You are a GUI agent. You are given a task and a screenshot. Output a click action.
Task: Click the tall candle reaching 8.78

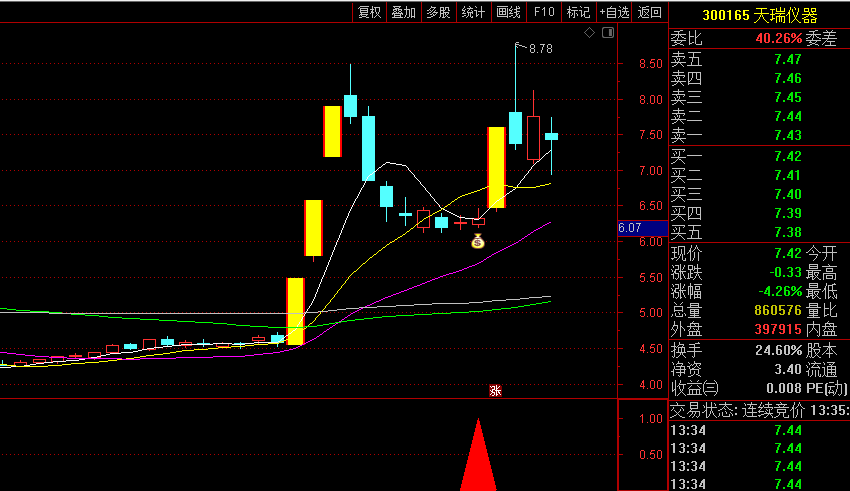(x=516, y=128)
